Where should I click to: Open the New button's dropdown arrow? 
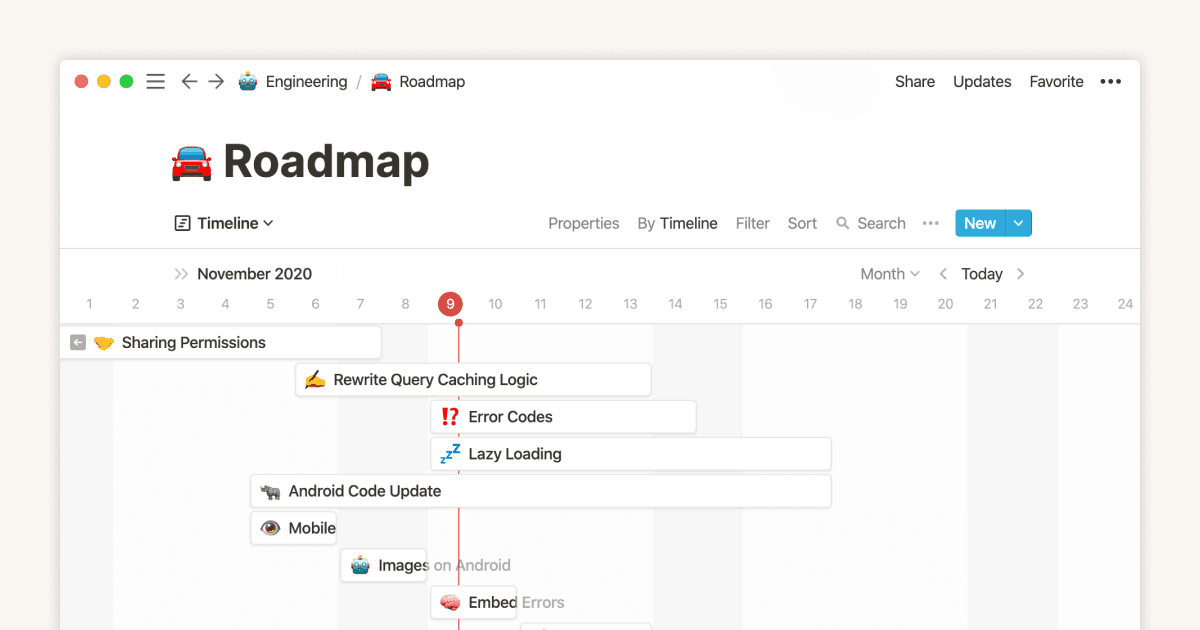(1020, 223)
